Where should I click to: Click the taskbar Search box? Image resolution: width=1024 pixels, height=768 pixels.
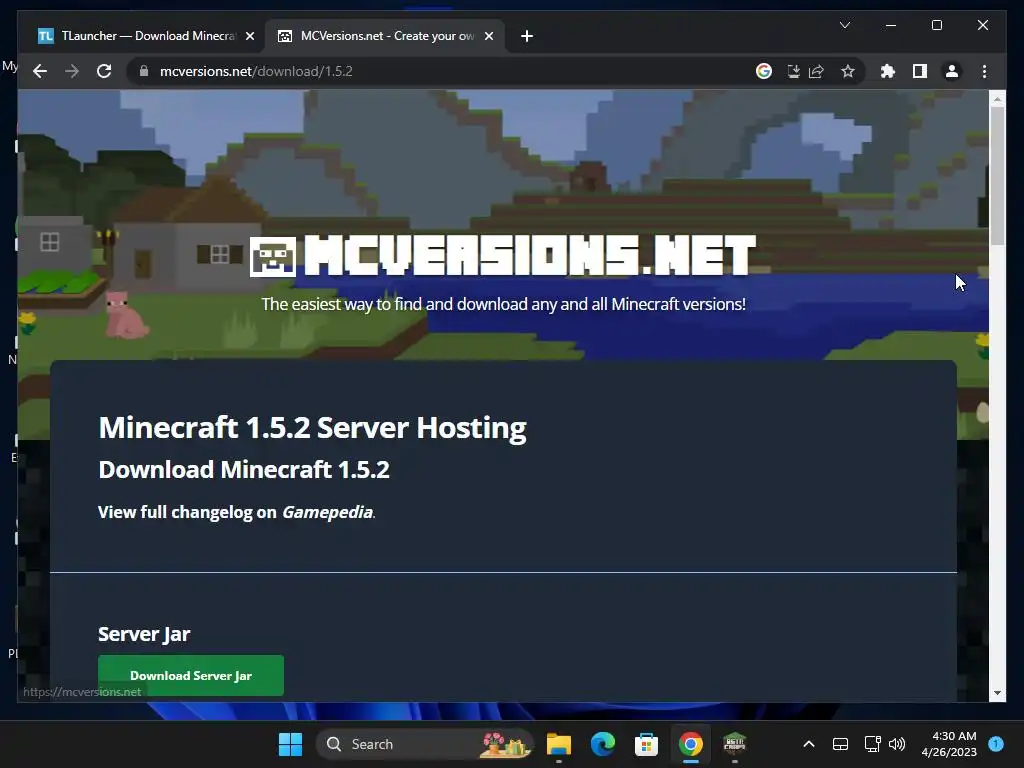424,744
